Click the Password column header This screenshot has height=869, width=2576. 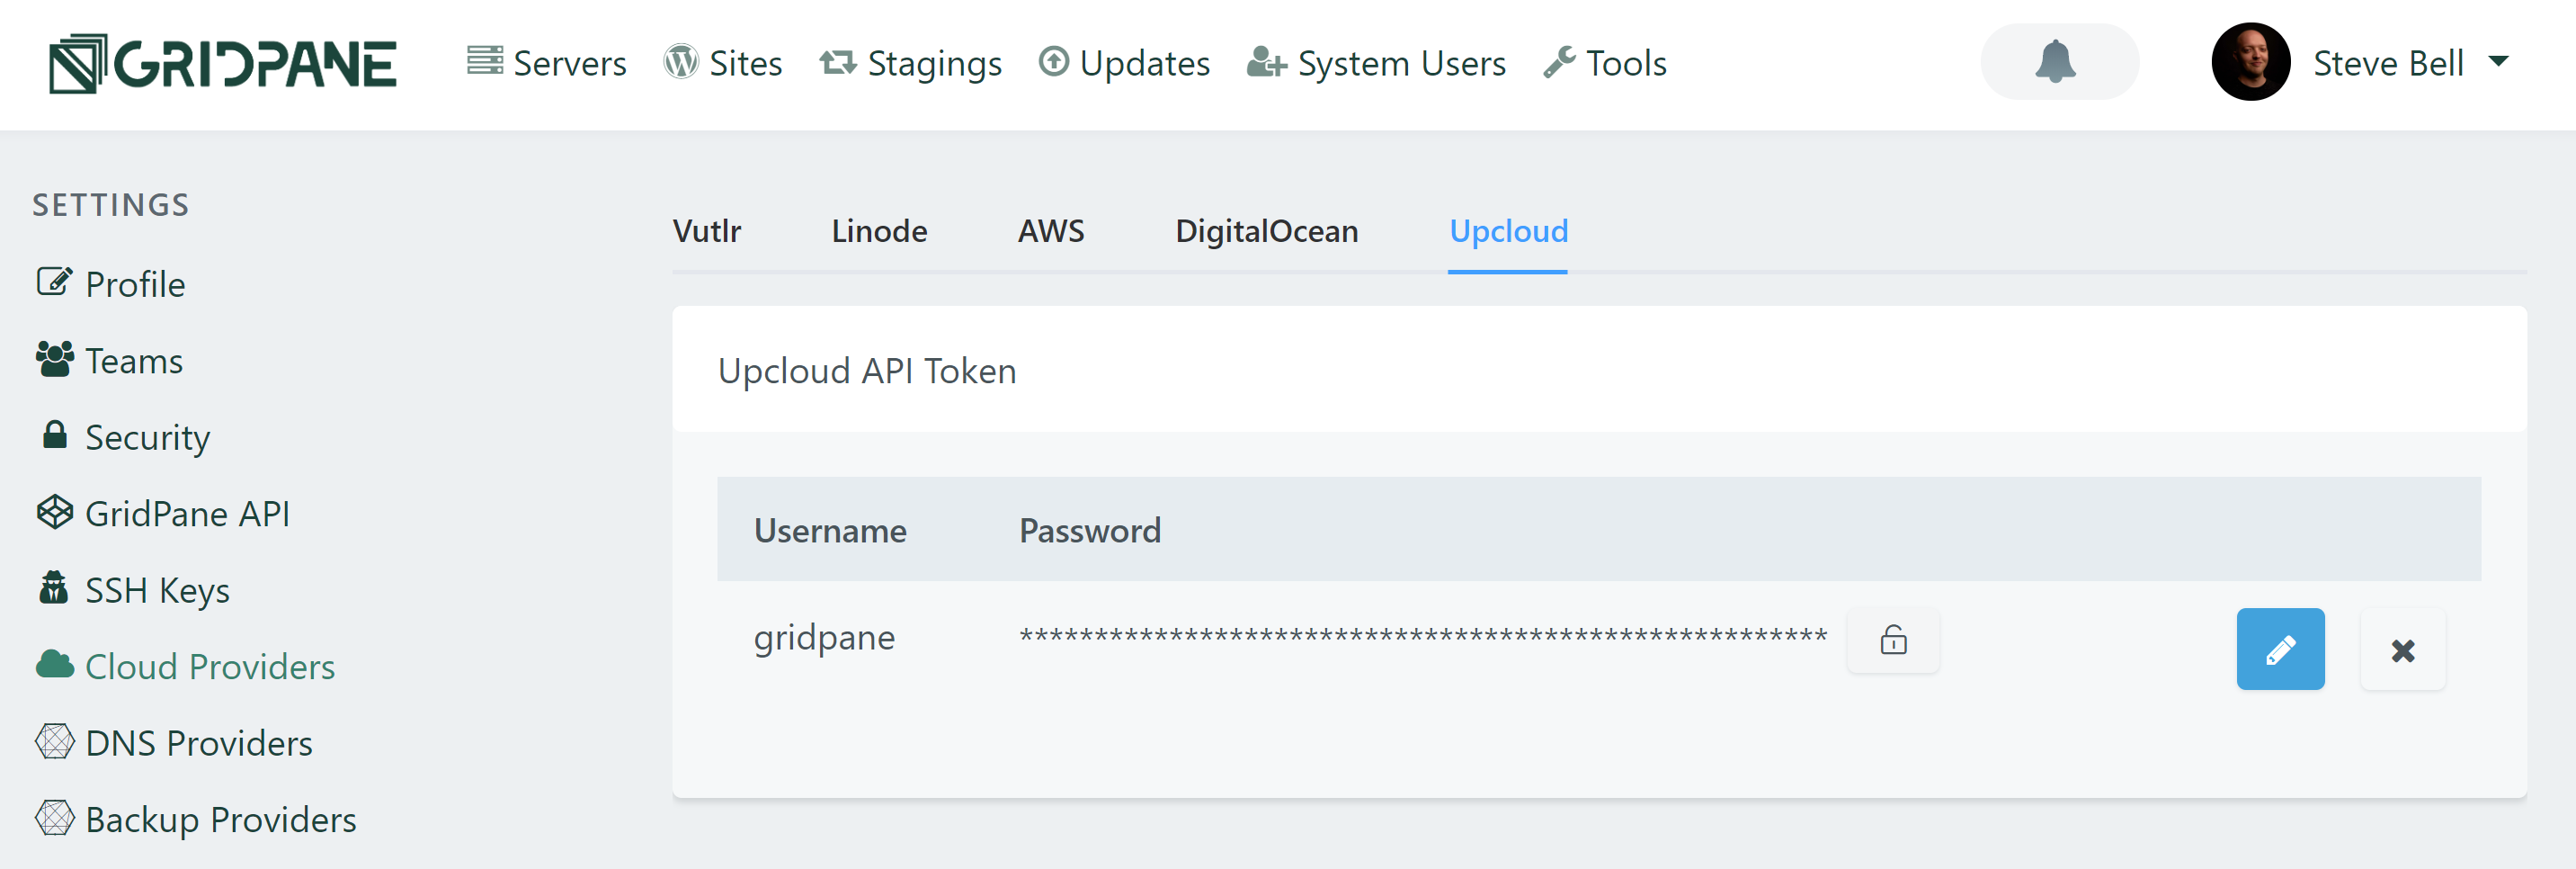click(1090, 530)
